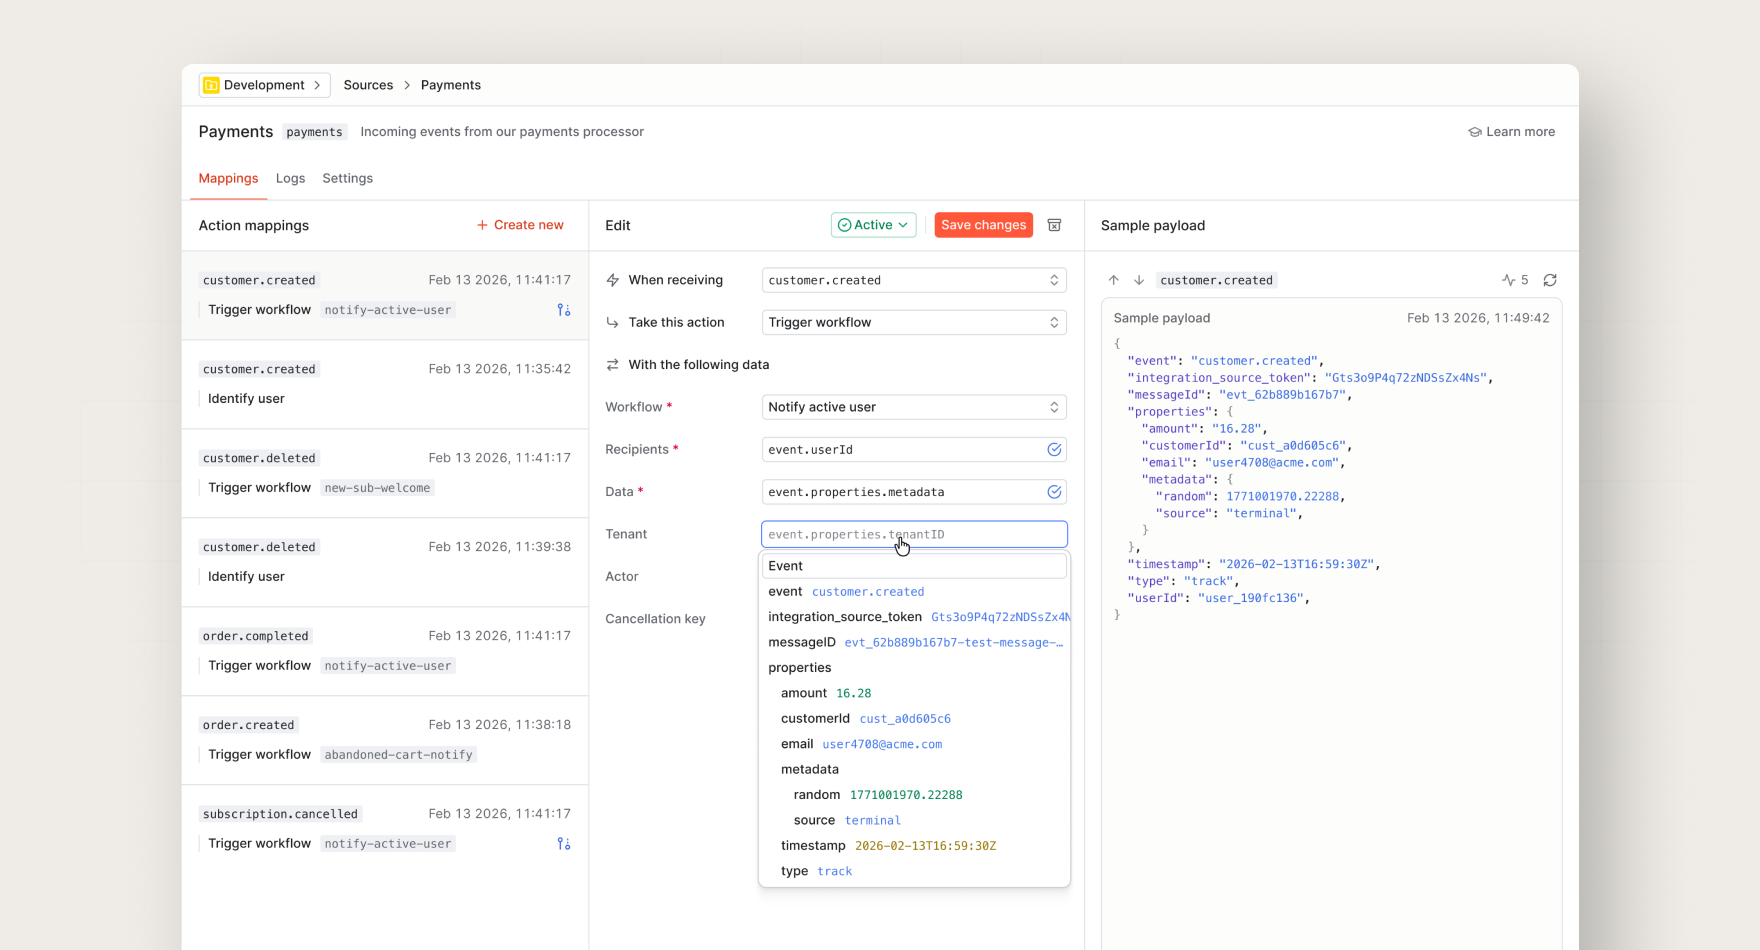Click the check icon in Data field

click(x=1054, y=492)
